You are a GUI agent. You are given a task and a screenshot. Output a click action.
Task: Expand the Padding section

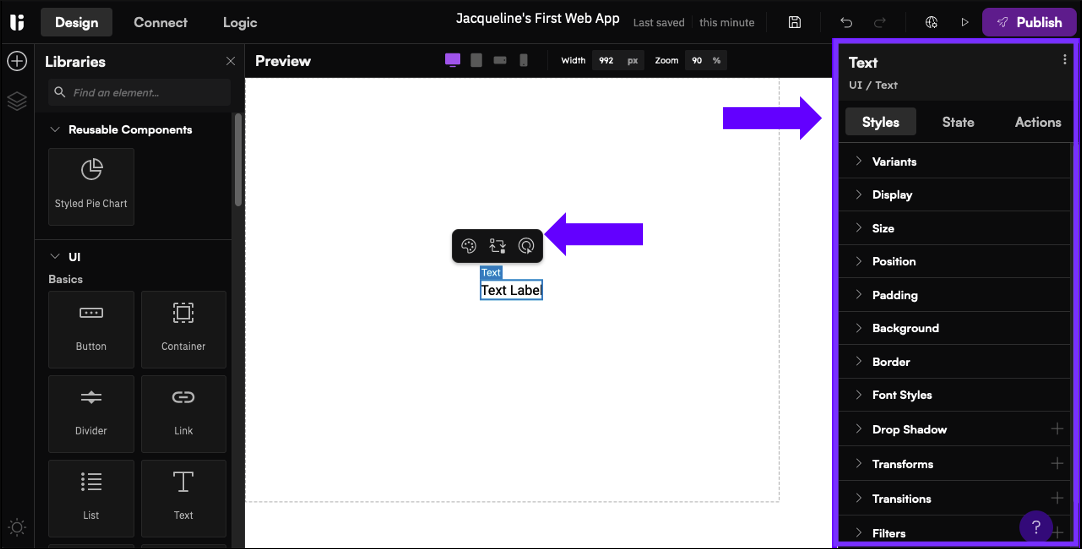click(954, 295)
